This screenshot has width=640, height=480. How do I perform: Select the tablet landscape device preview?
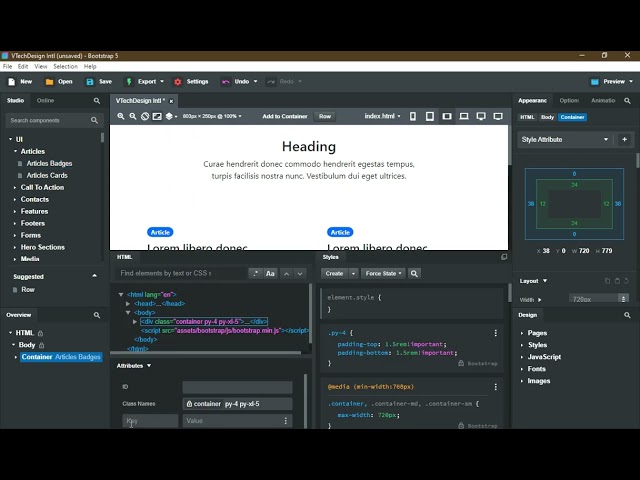[447, 116]
